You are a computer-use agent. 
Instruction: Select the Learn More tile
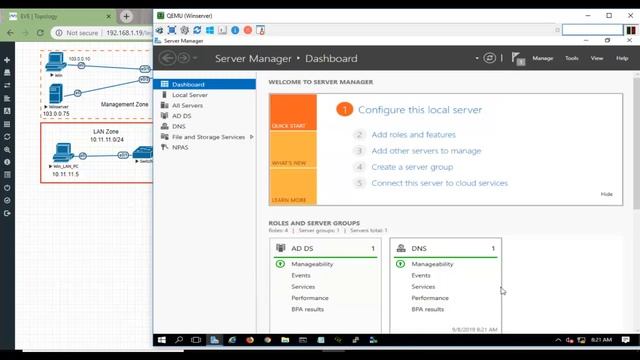click(x=293, y=187)
